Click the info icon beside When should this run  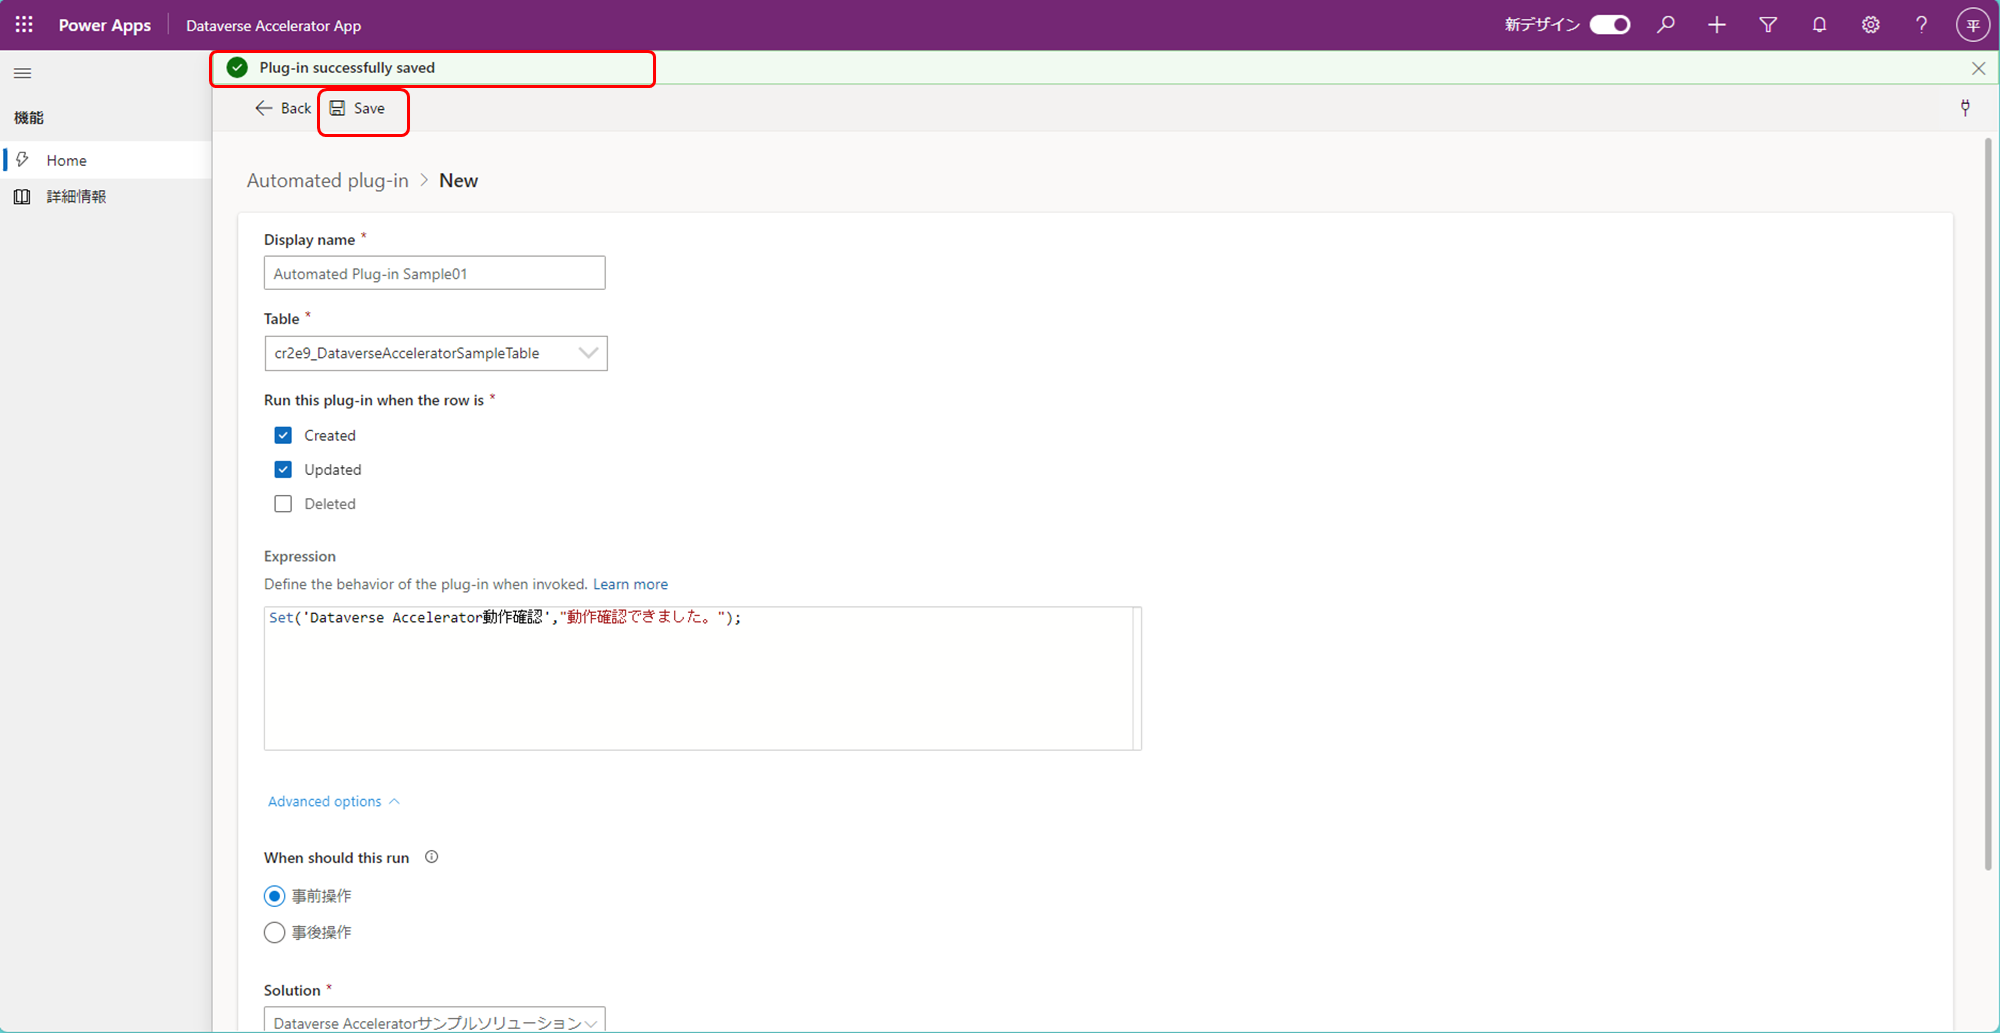point(432,857)
